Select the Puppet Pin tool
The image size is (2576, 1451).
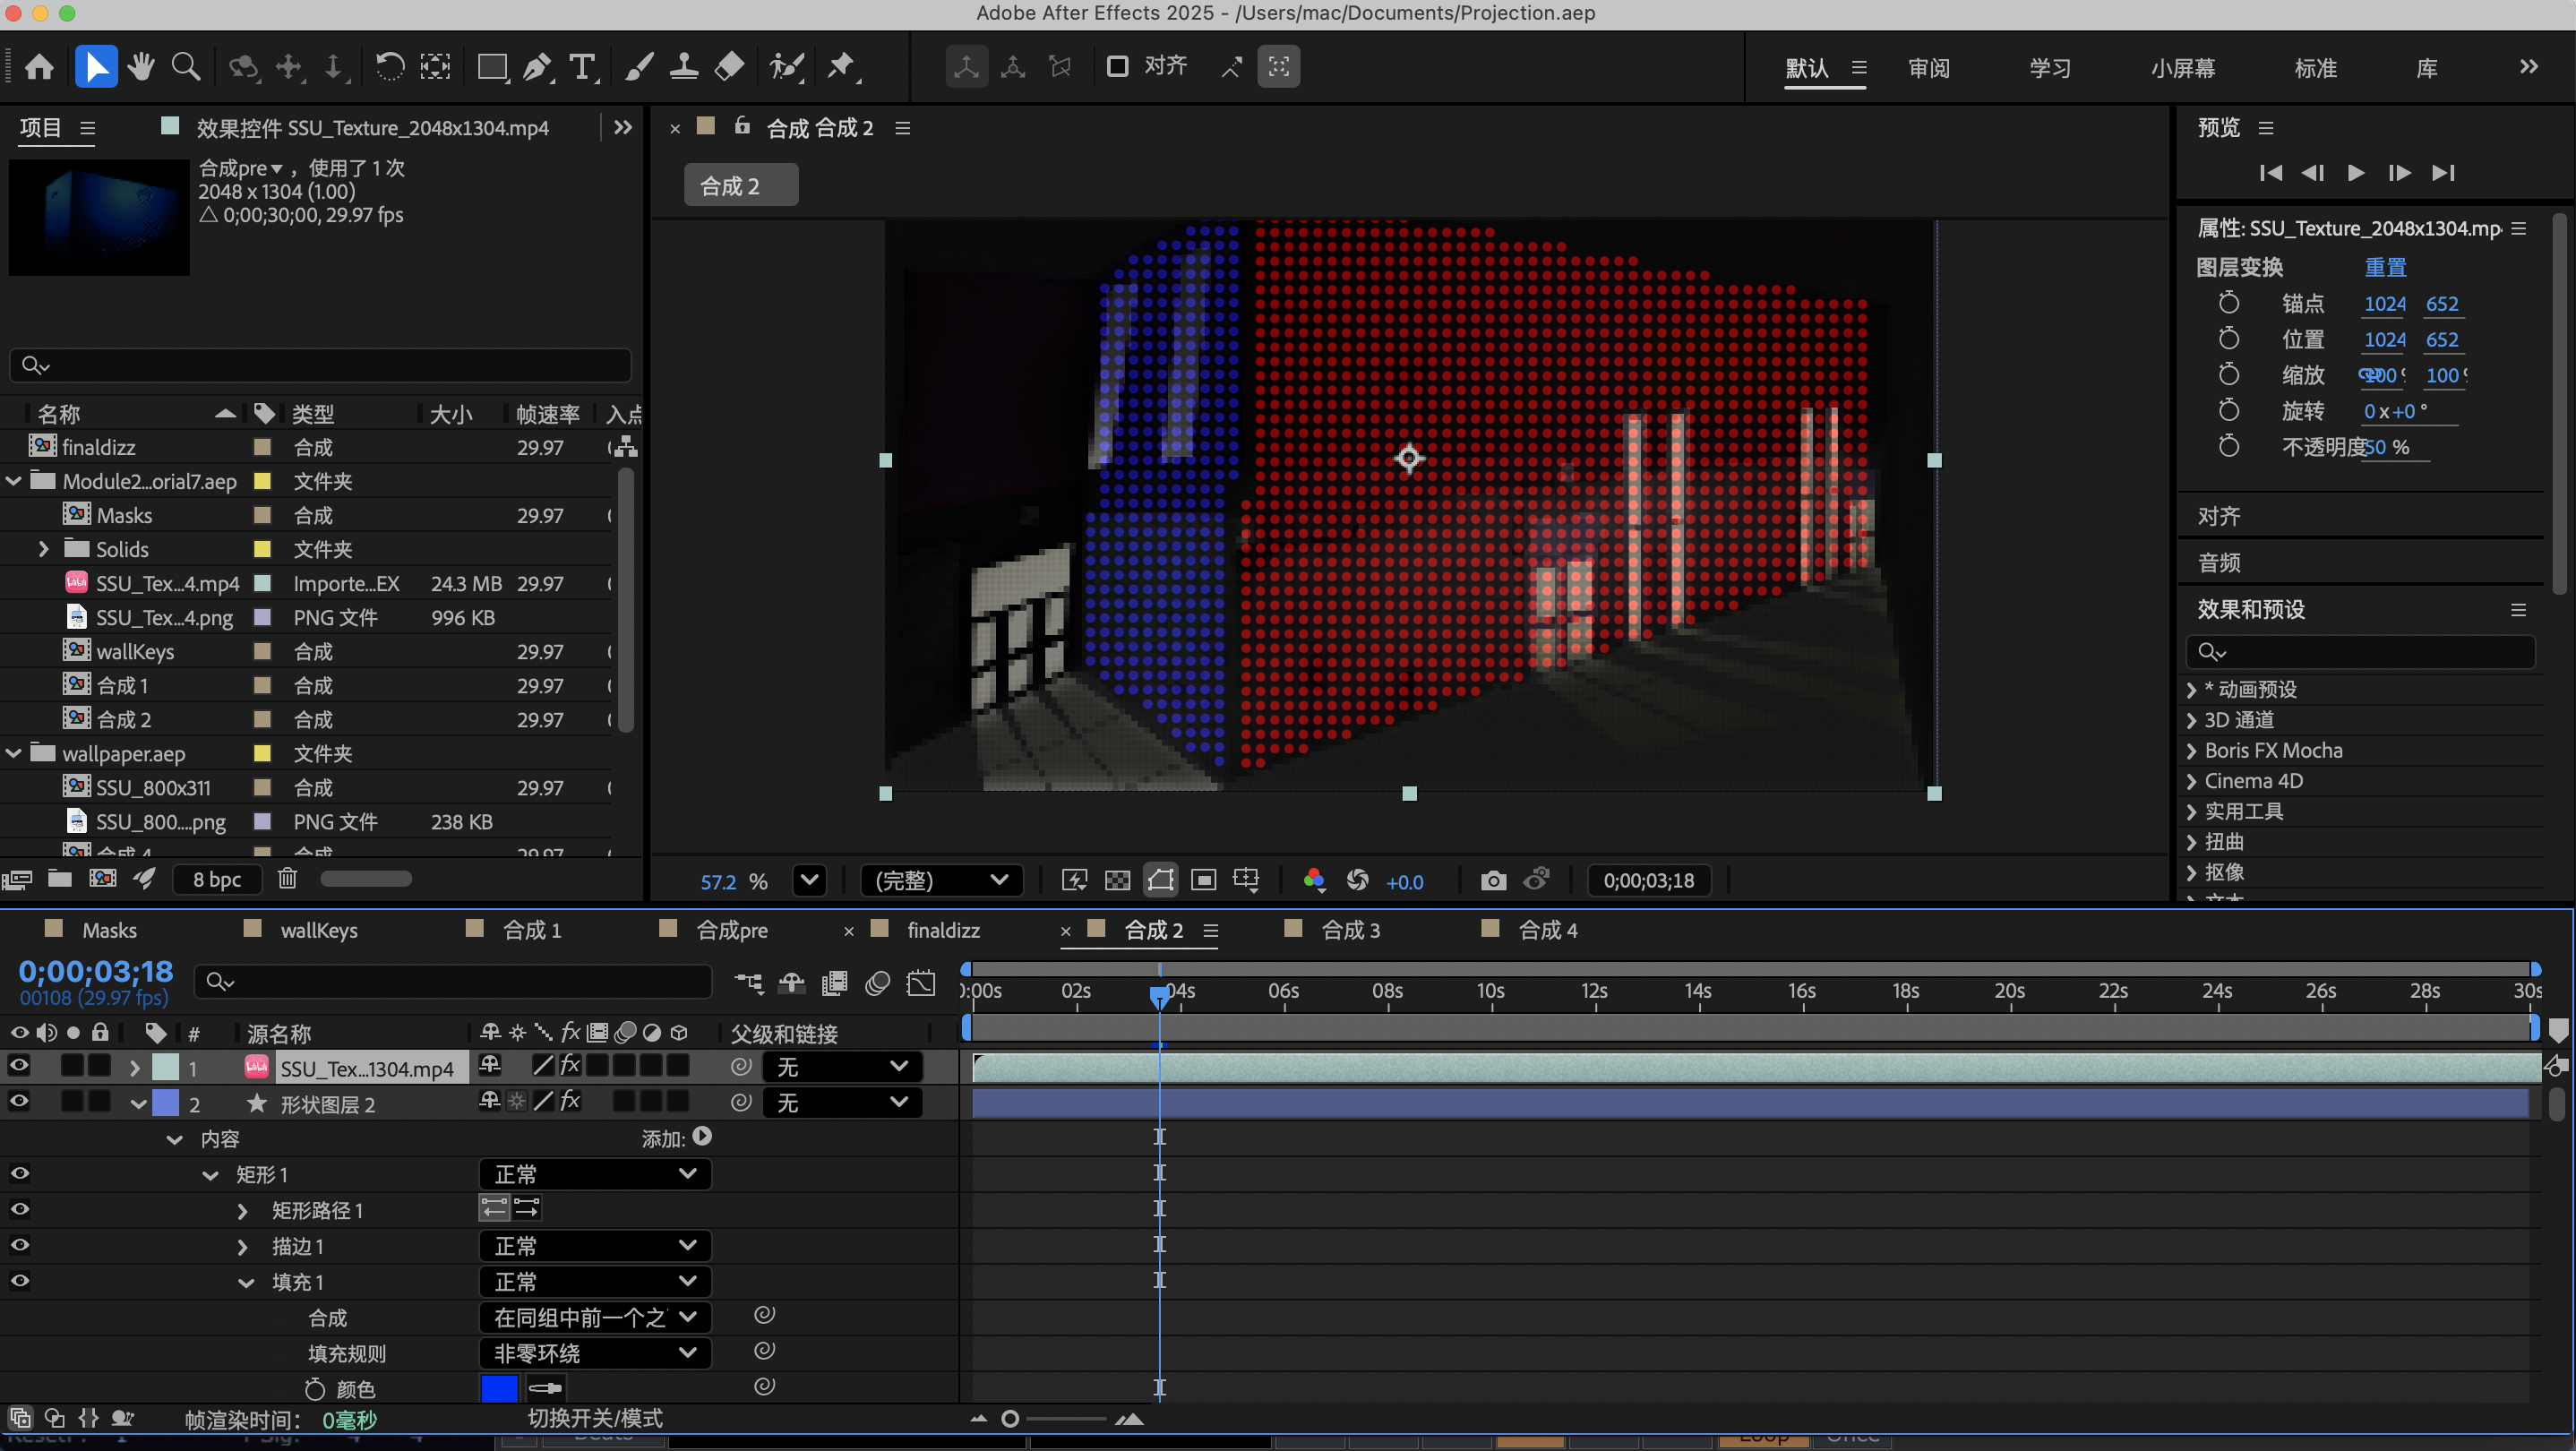pyautogui.click(x=843, y=67)
